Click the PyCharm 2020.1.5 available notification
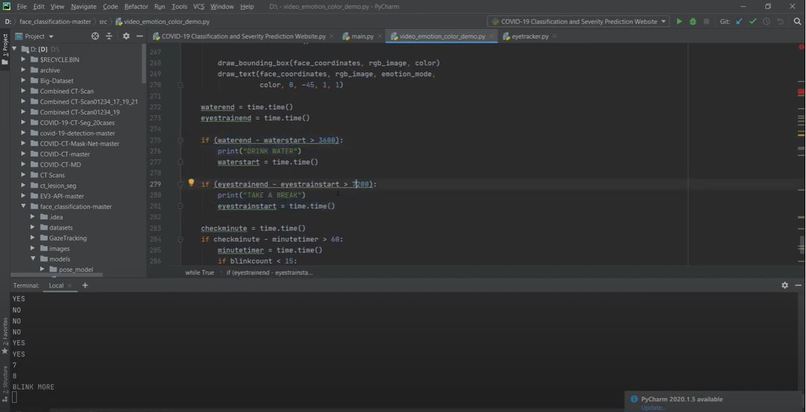Screen dimensions: 806x412 [682, 399]
